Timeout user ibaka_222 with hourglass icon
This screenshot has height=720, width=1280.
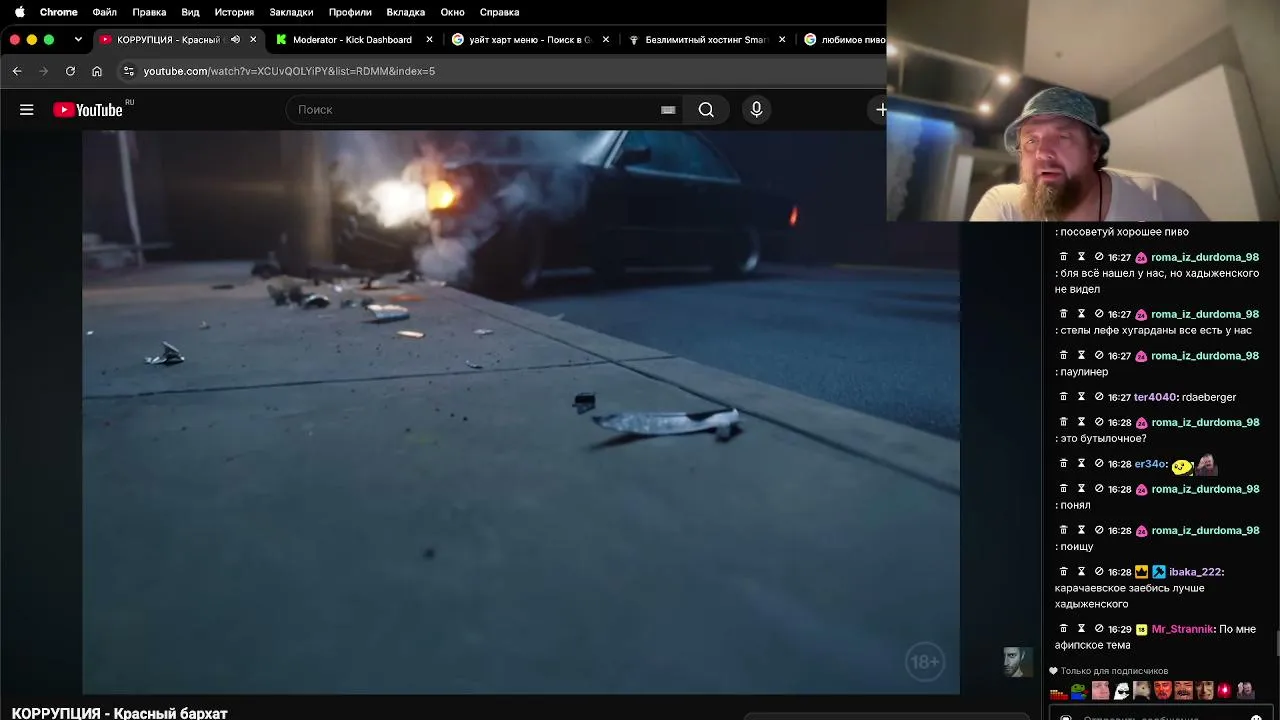1081,572
